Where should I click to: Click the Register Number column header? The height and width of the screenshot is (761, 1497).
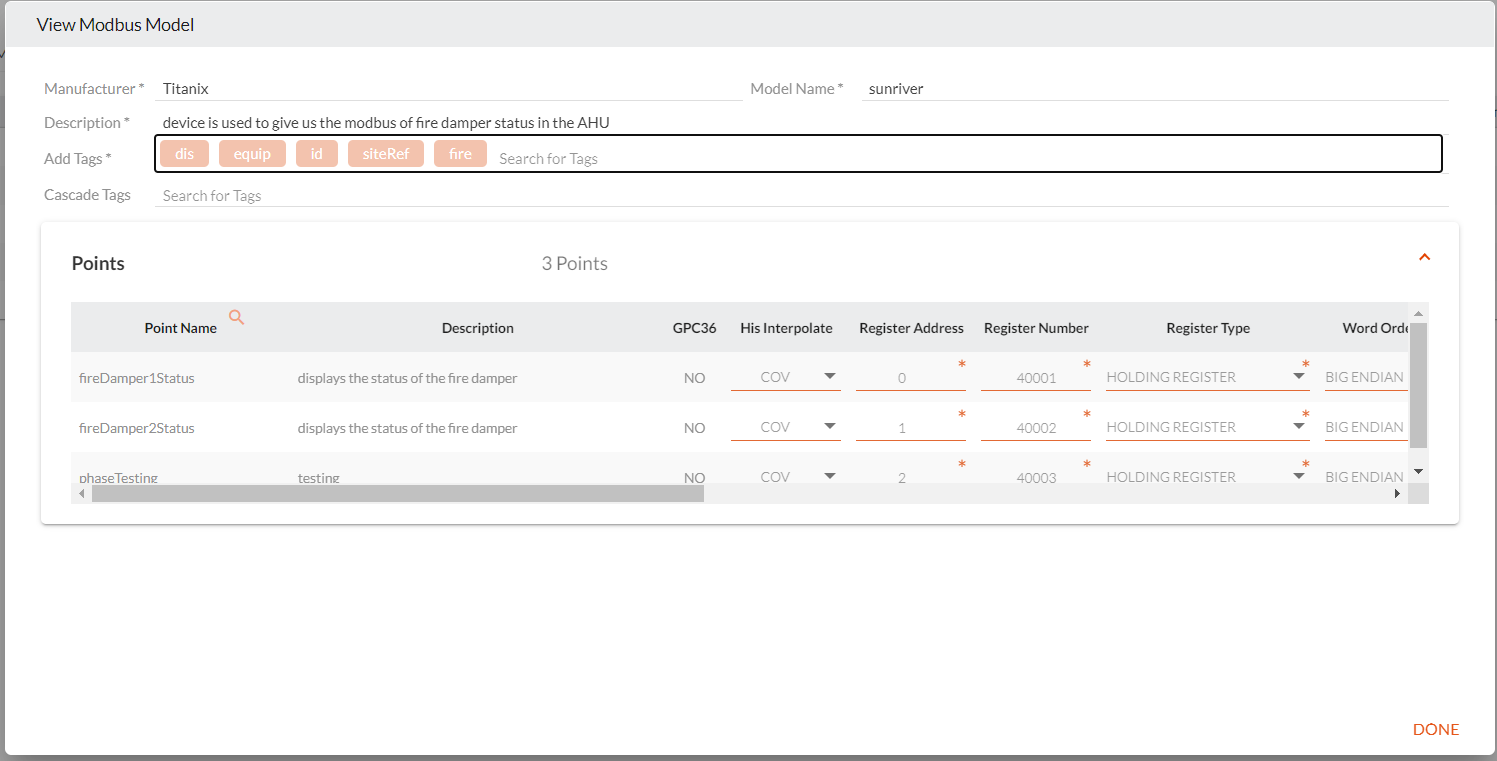(1036, 328)
